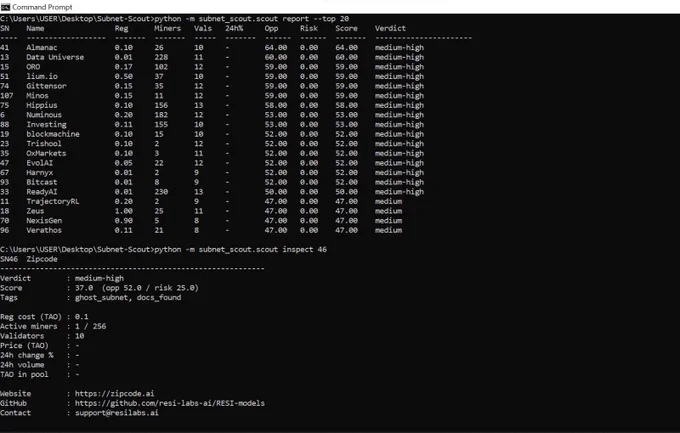680x433 pixels.
Task: Click Data Universe's miners count 228
Action: pos(161,57)
